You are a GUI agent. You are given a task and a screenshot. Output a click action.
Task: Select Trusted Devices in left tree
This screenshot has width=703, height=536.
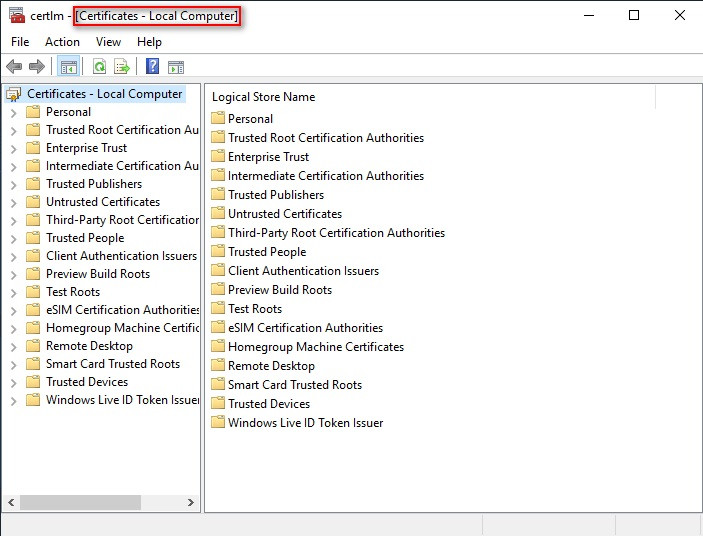(87, 382)
